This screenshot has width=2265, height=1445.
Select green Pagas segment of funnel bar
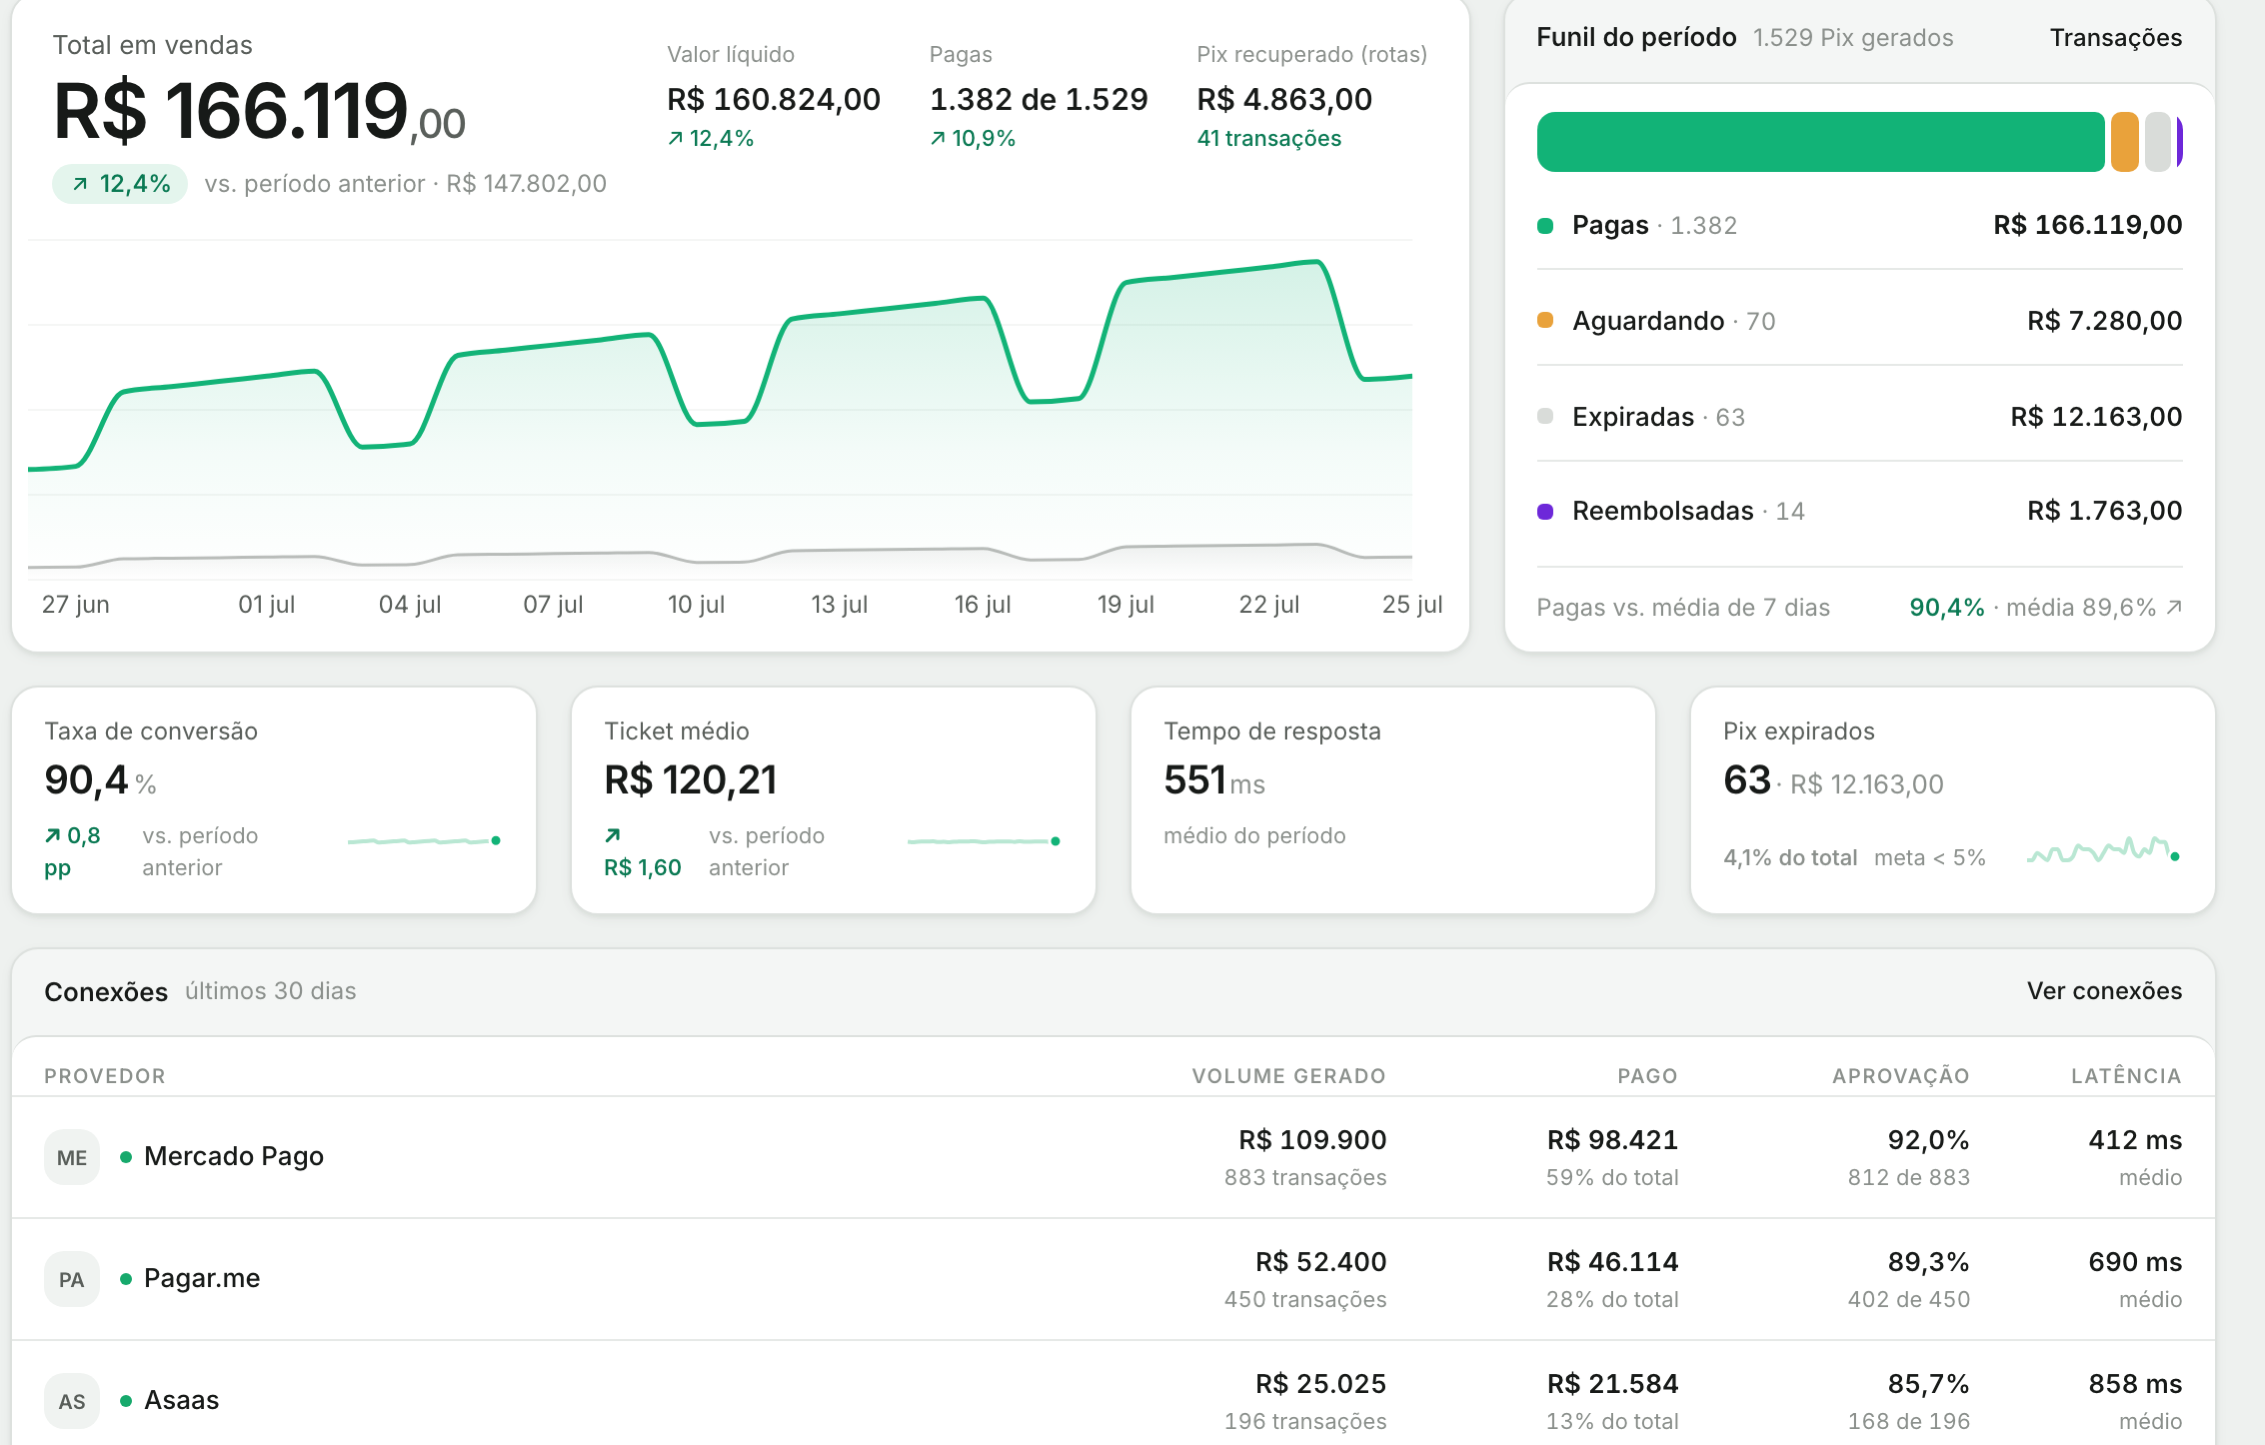click(1820, 142)
